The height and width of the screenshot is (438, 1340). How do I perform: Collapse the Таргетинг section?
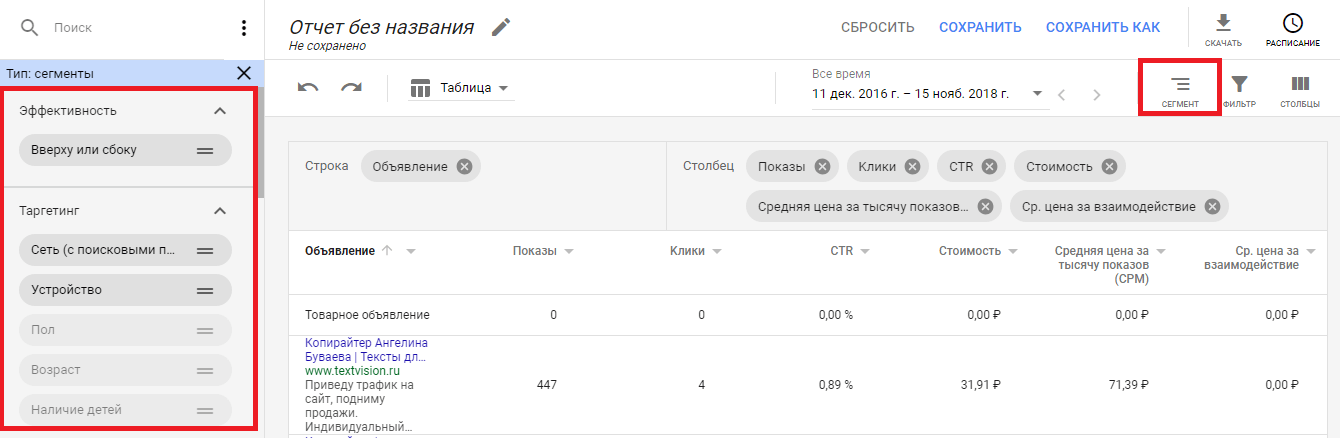(221, 211)
